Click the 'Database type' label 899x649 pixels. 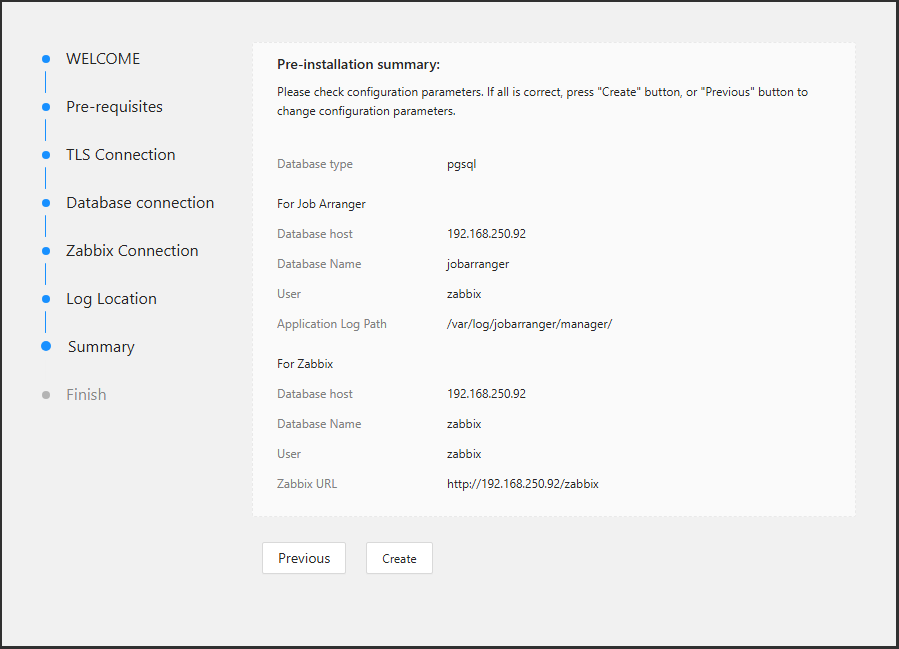(315, 165)
